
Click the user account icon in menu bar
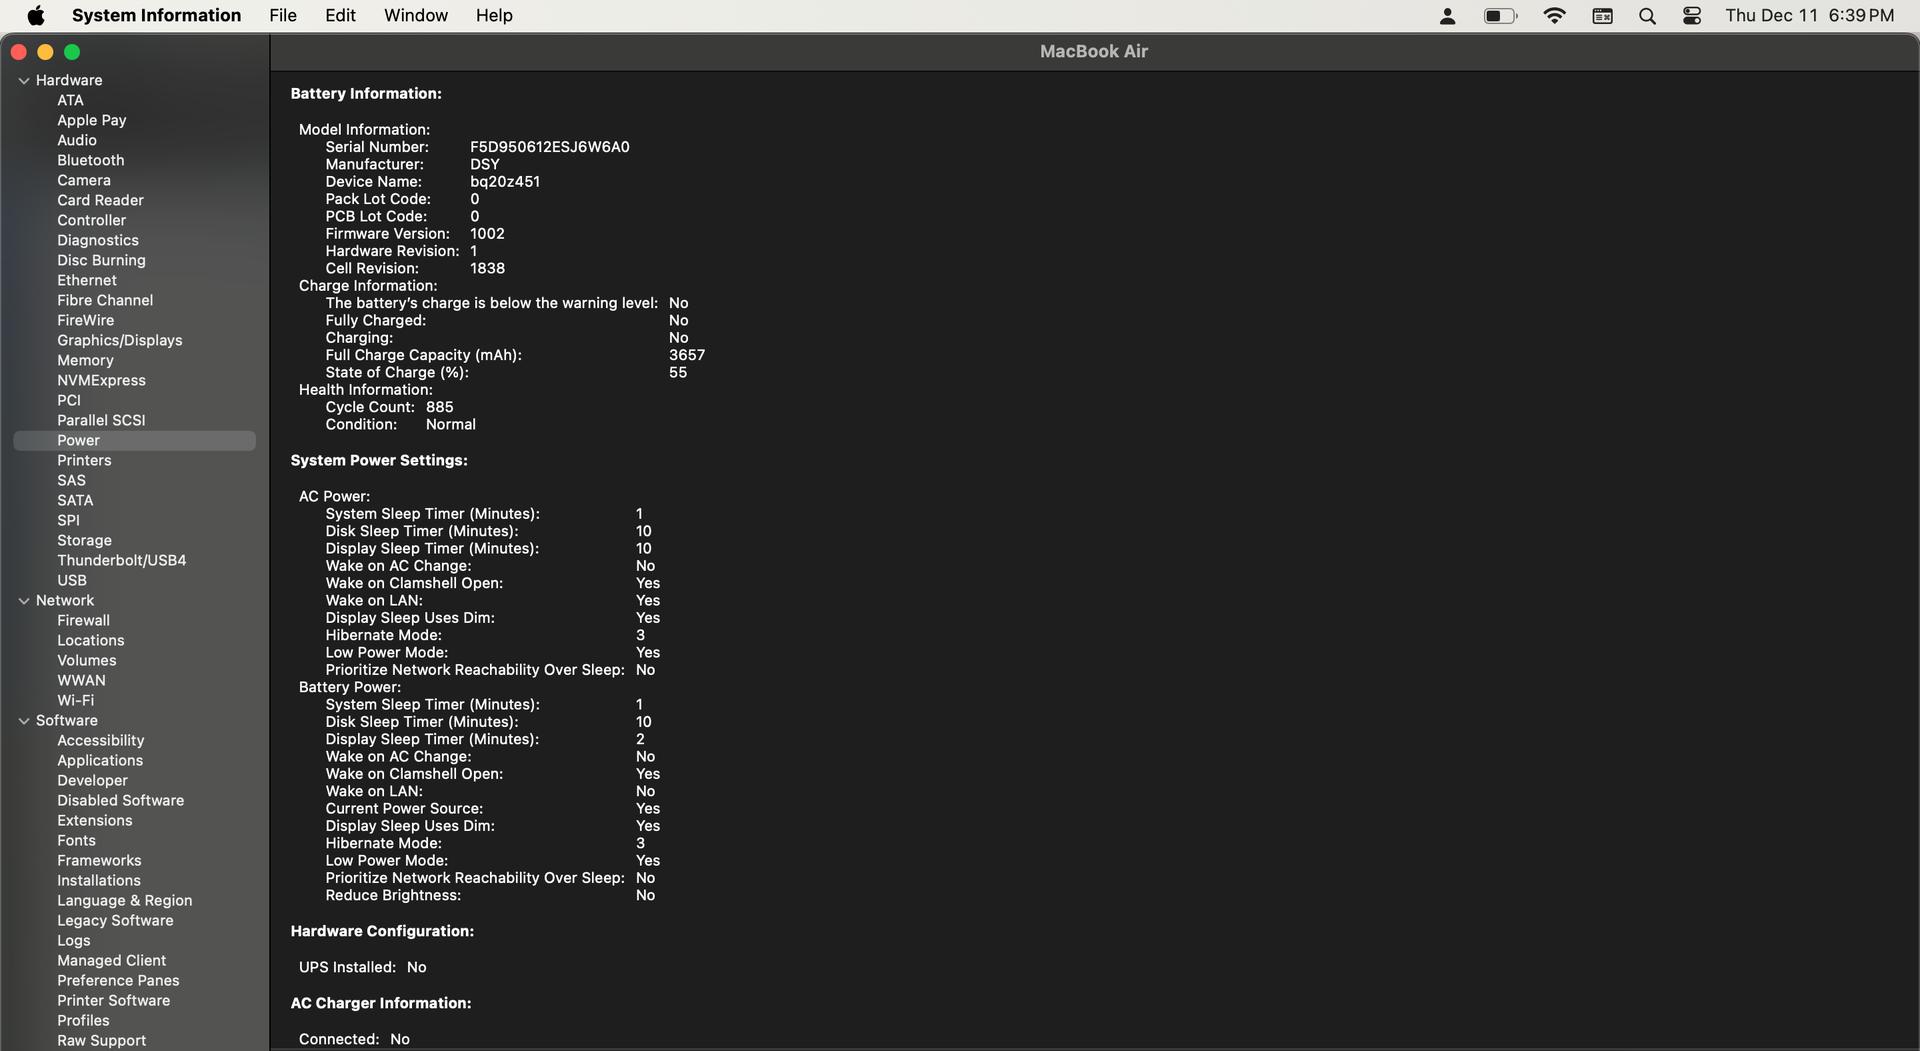[x=1447, y=16]
